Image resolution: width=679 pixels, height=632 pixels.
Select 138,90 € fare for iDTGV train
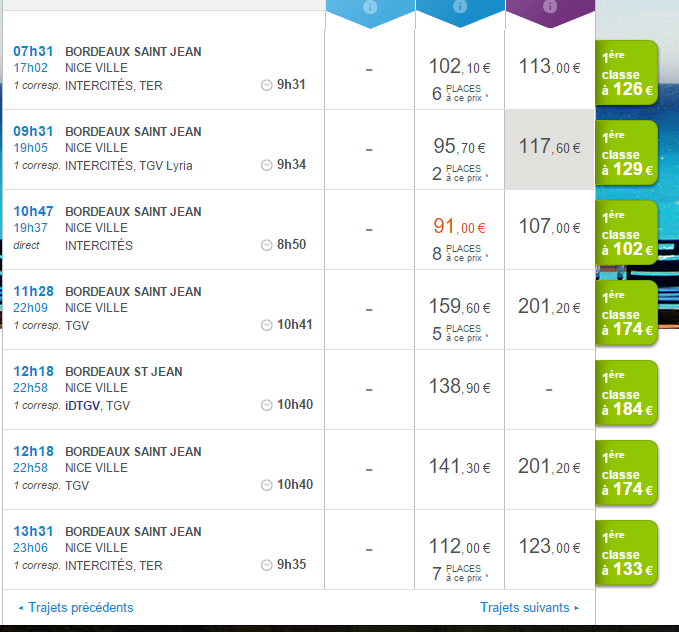[x=460, y=386]
